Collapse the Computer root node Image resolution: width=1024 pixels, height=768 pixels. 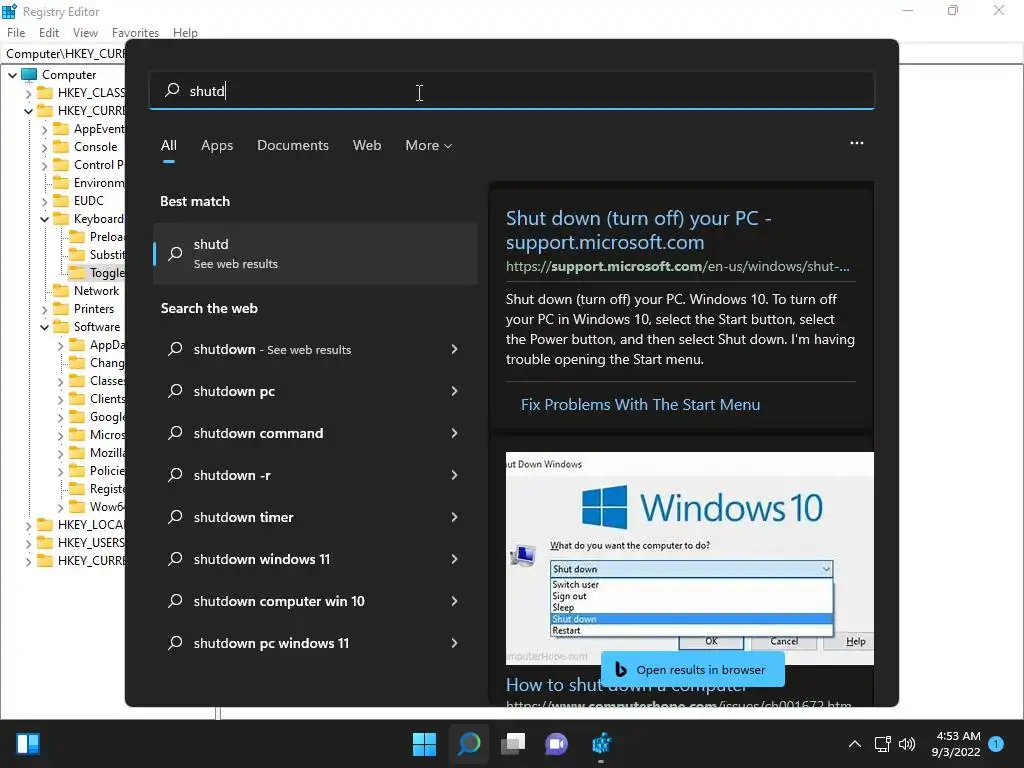12,74
